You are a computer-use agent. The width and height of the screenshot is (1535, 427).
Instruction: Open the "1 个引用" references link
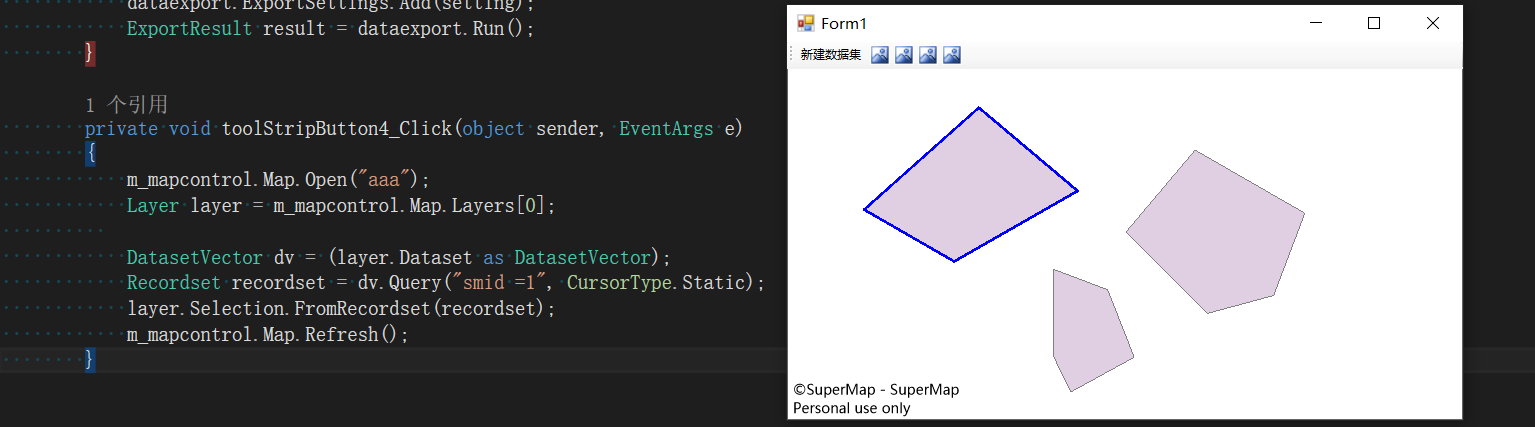coord(127,104)
